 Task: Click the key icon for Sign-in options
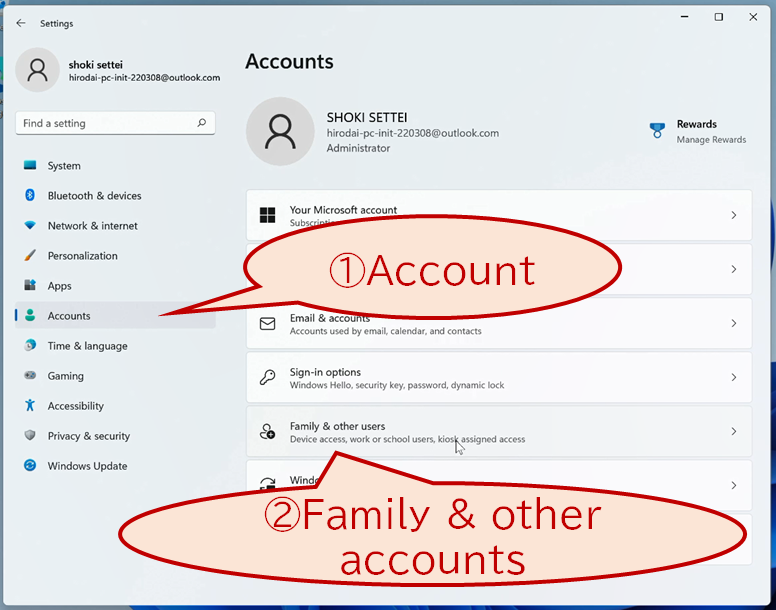pyautogui.click(x=268, y=377)
